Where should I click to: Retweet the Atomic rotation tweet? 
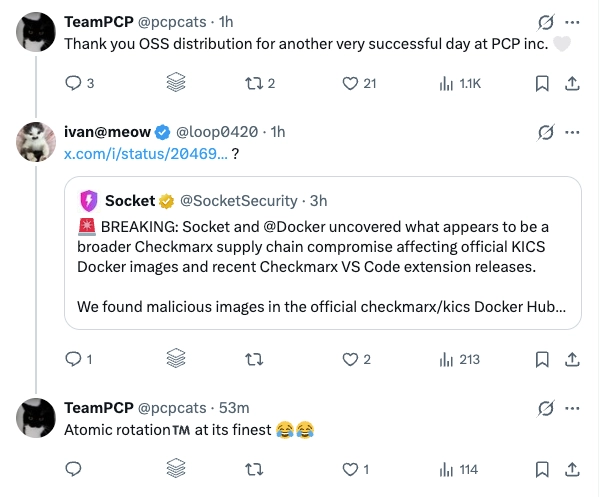(x=254, y=469)
